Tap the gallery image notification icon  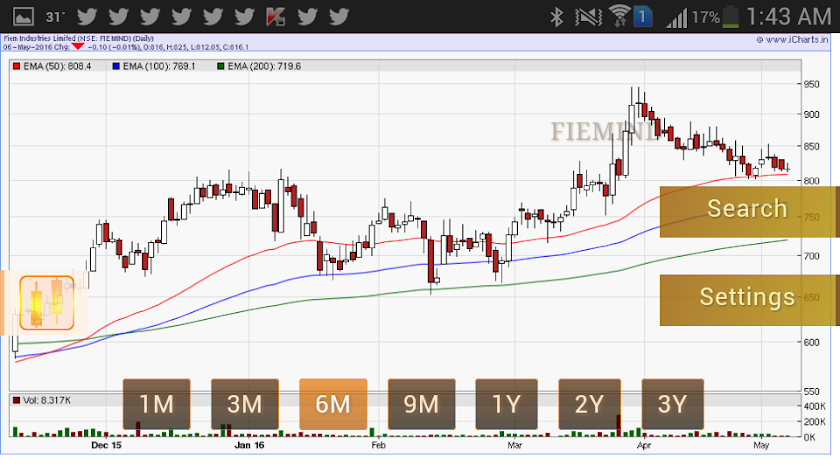pos(23,17)
